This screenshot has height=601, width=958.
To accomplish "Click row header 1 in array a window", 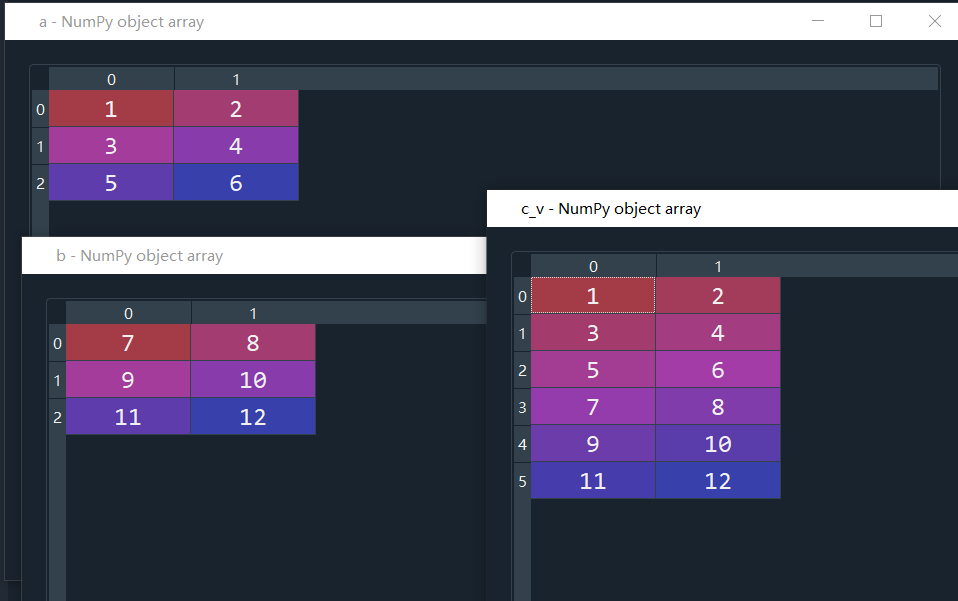I will [x=40, y=145].
